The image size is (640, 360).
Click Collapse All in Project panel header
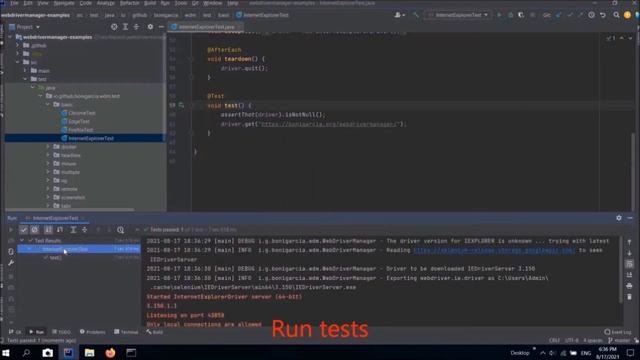point(136,27)
